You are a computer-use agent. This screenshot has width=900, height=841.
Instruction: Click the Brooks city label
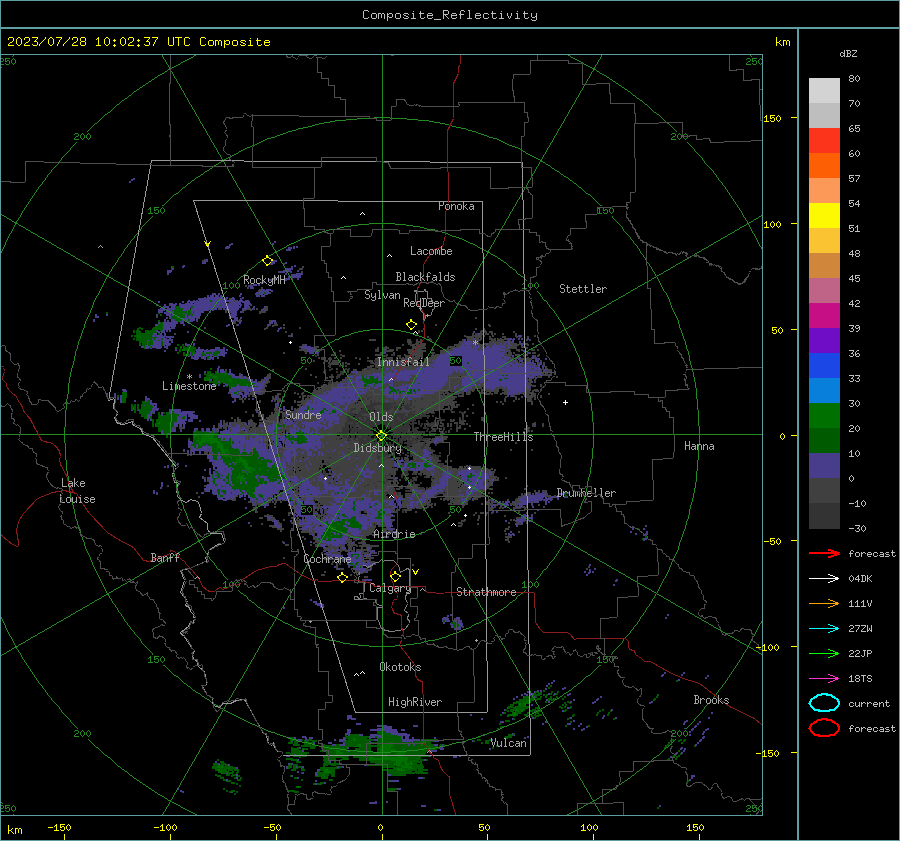point(711,700)
